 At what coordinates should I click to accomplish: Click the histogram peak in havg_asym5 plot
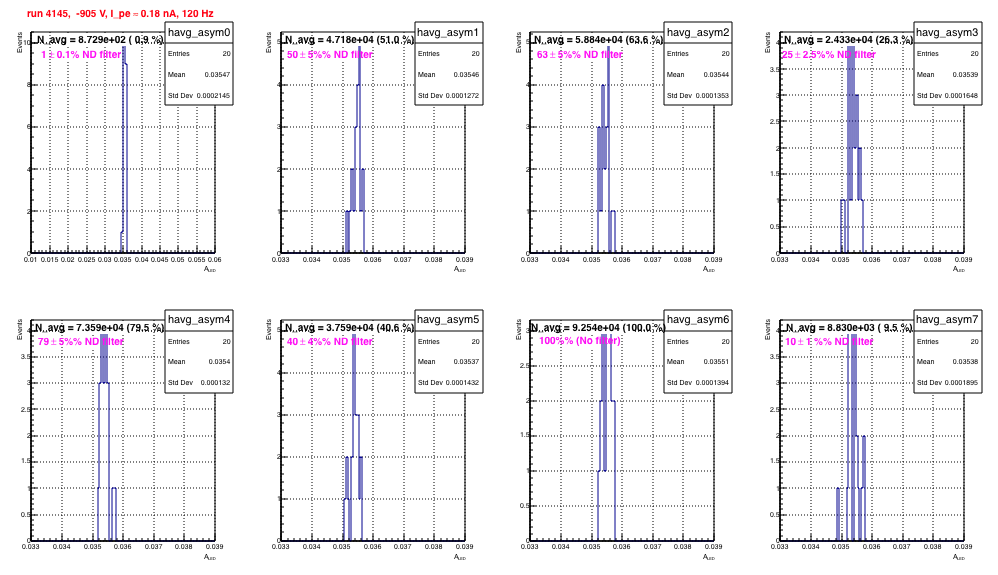(x=354, y=373)
